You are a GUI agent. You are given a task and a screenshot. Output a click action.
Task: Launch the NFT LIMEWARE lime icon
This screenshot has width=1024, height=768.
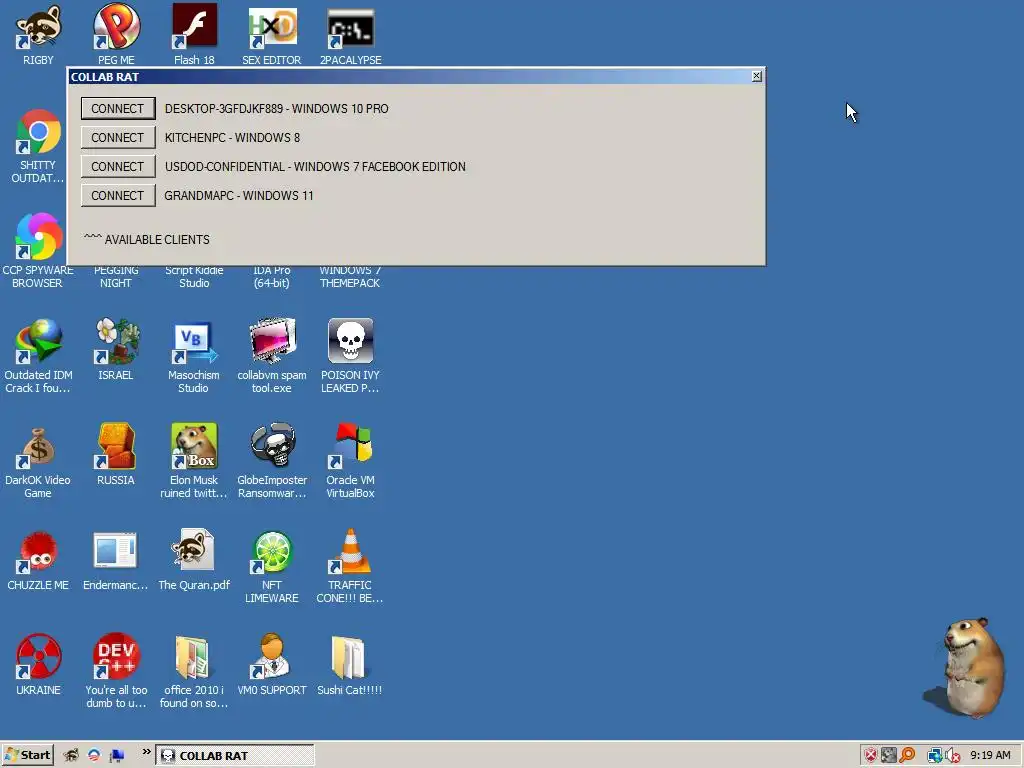(x=272, y=551)
